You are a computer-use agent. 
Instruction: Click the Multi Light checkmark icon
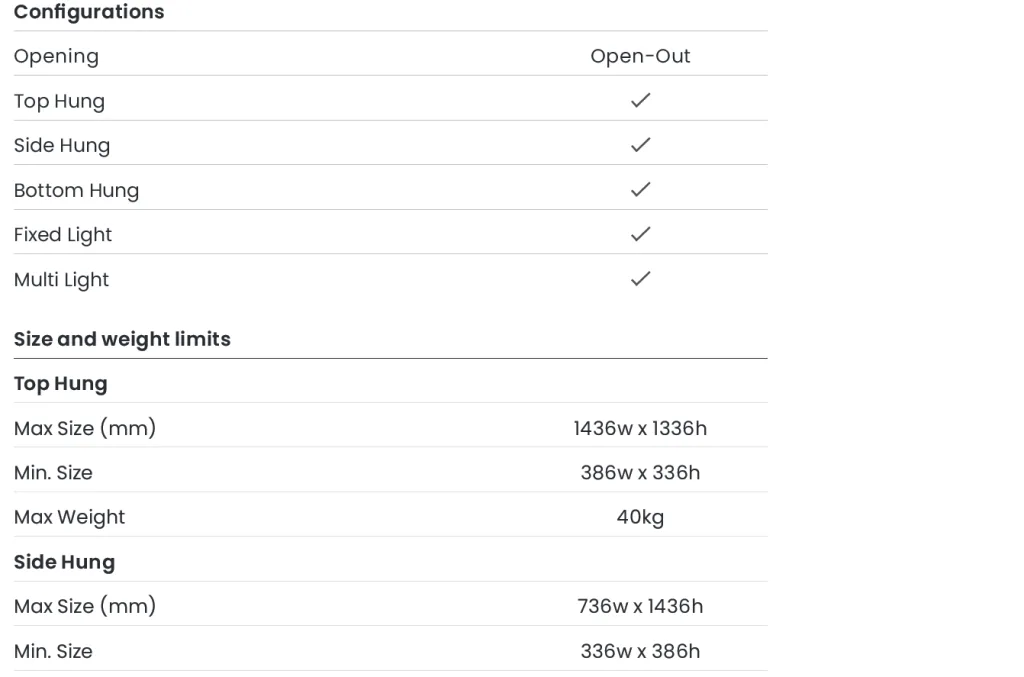[x=640, y=279]
